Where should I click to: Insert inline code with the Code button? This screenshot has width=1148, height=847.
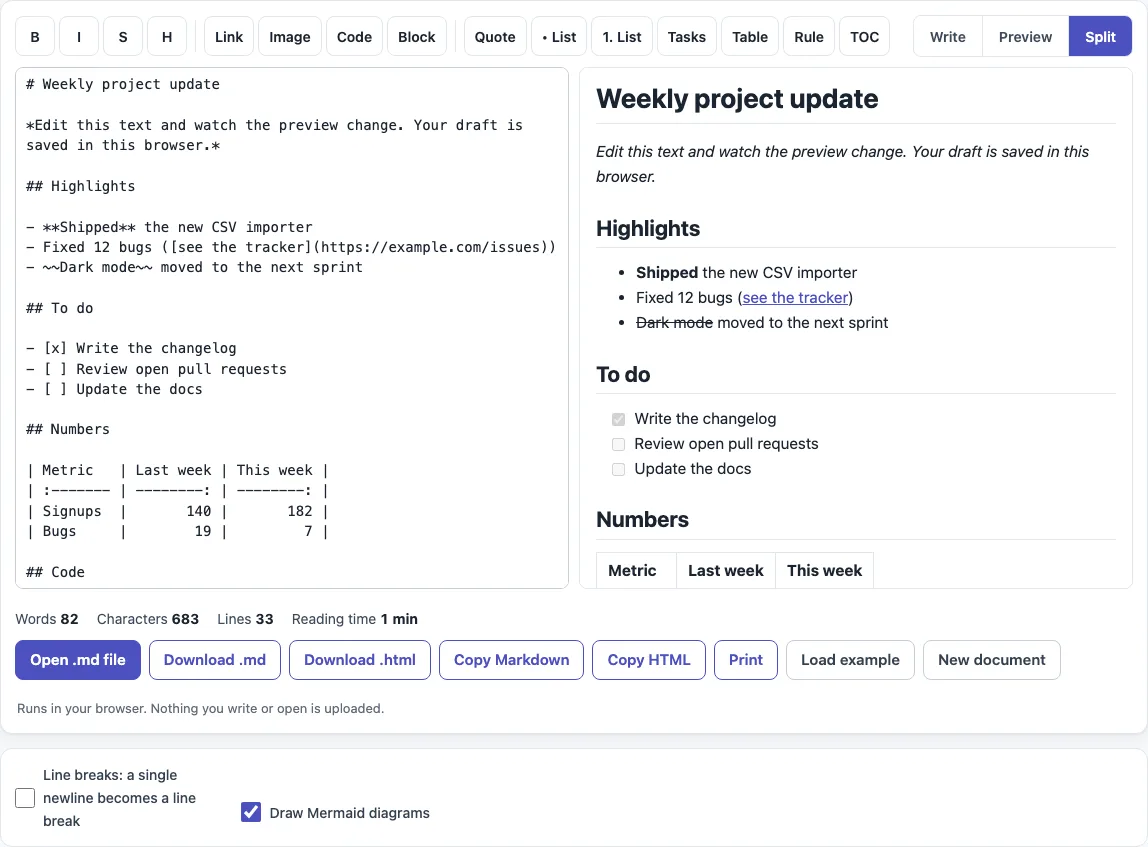pyautogui.click(x=354, y=37)
